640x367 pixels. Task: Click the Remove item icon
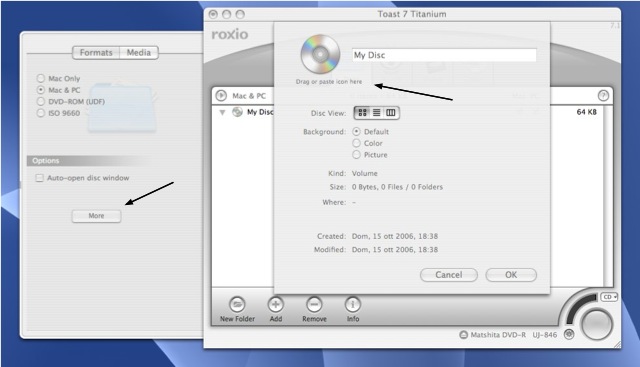314,305
